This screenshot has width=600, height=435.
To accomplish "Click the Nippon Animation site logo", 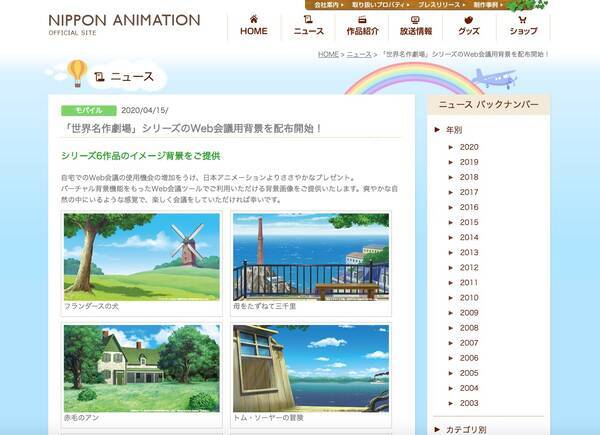I will (124, 23).
